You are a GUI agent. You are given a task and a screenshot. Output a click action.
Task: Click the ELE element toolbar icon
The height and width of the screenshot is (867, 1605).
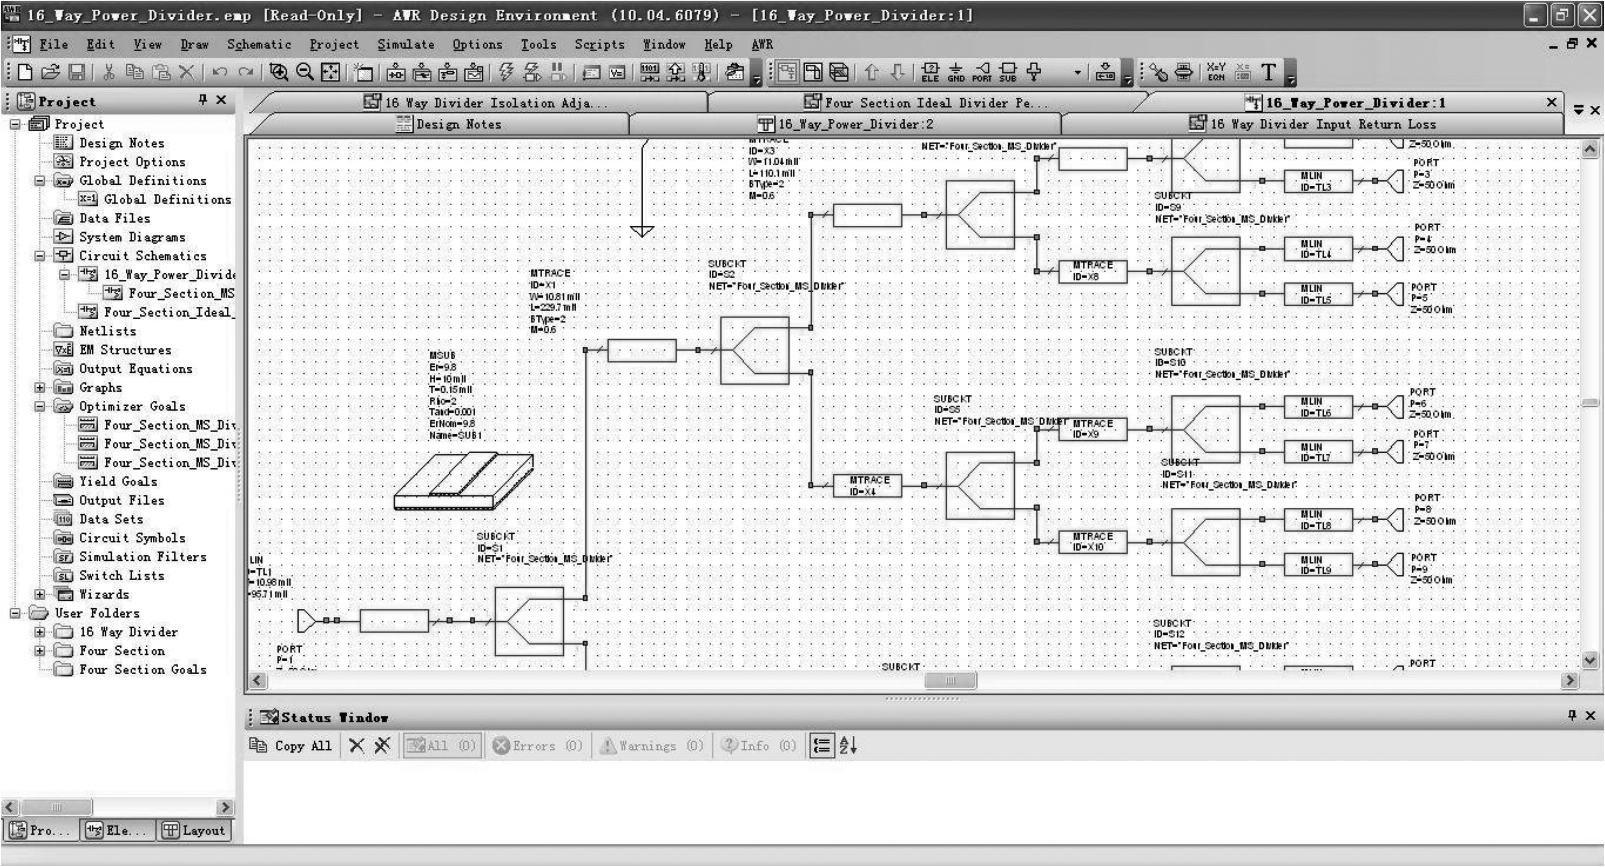click(x=930, y=72)
